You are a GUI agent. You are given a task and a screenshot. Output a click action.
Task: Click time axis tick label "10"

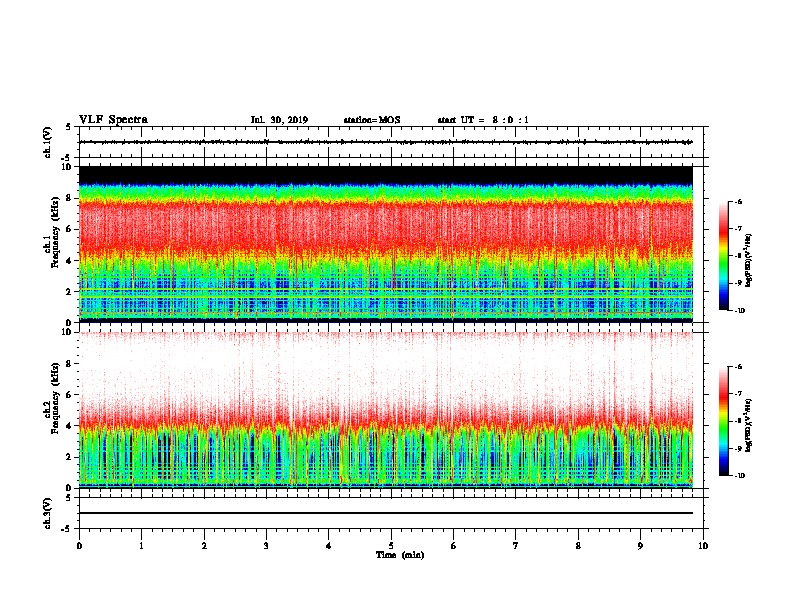click(x=703, y=546)
